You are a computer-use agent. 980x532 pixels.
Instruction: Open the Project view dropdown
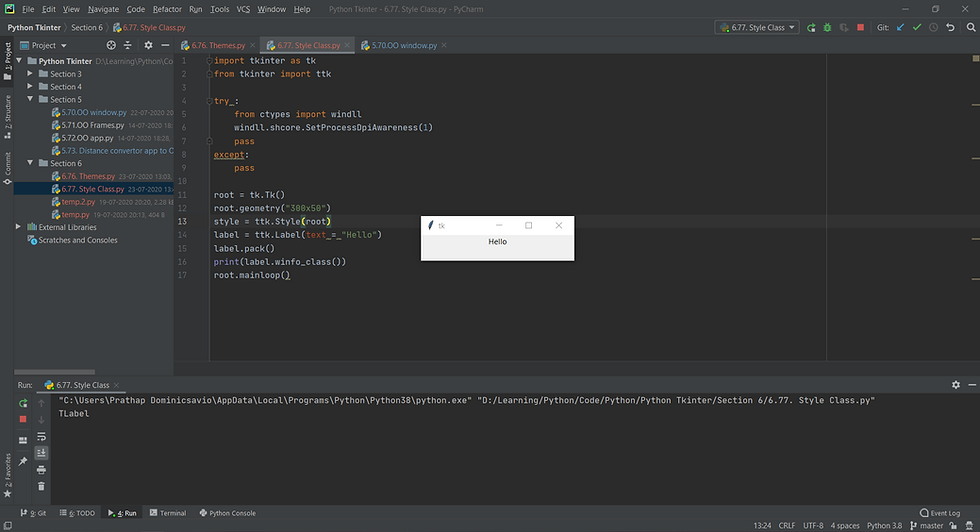pyautogui.click(x=44, y=45)
